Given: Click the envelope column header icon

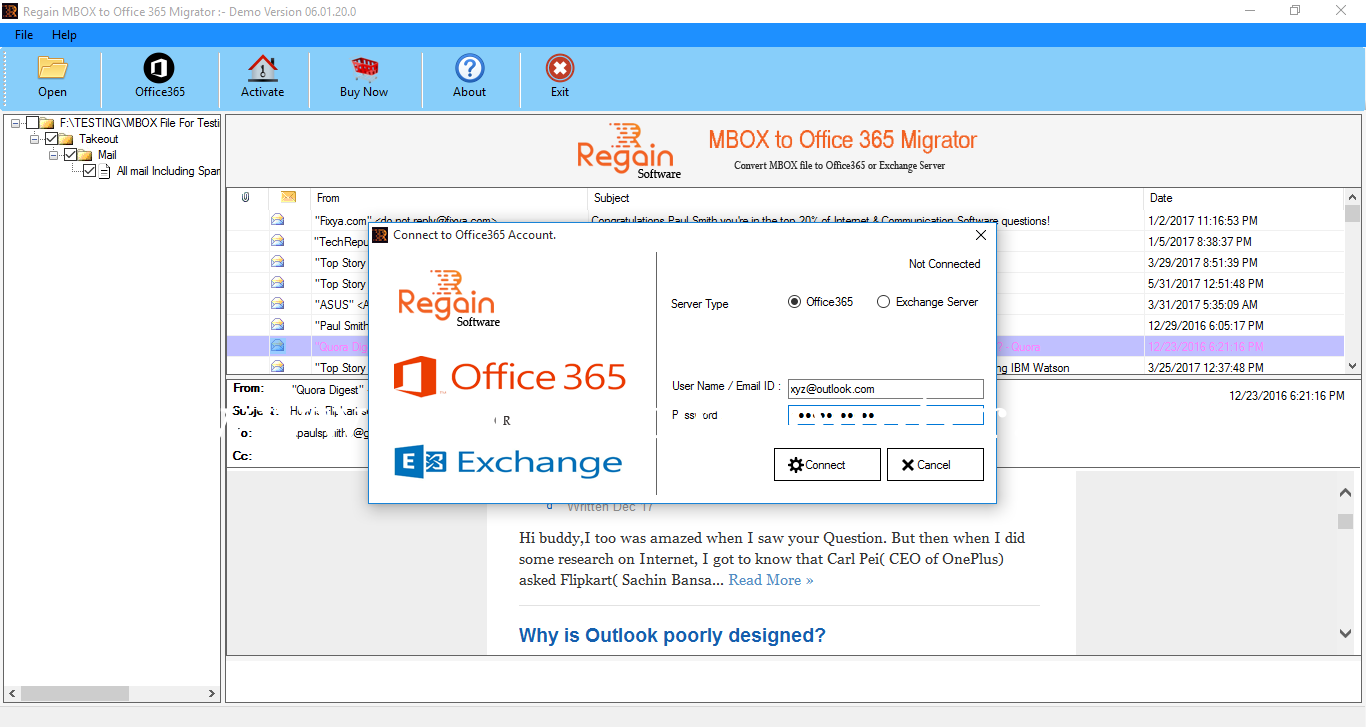Looking at the screenshot, I should [x=288, y=197].
